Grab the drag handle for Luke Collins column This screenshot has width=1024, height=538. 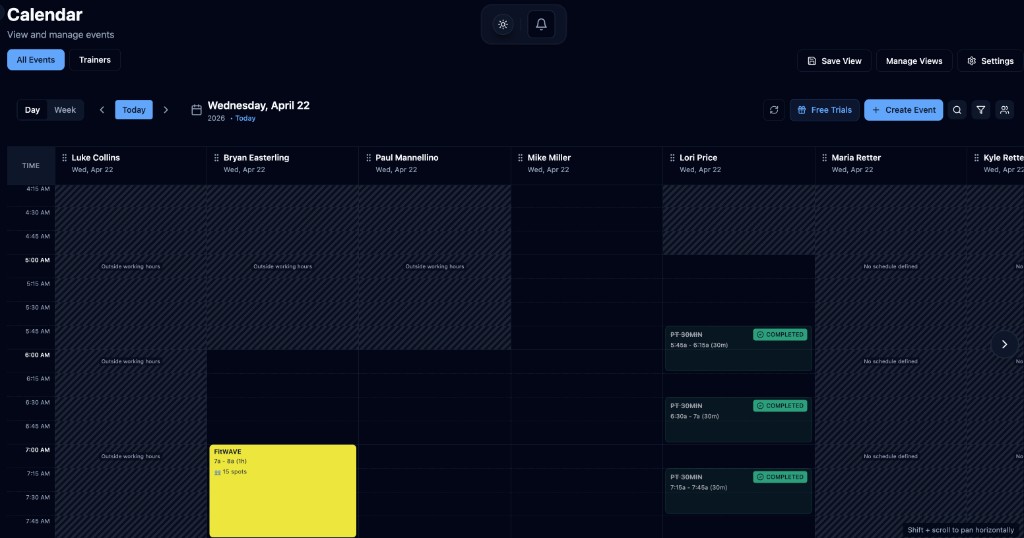(x=64, y=158)
